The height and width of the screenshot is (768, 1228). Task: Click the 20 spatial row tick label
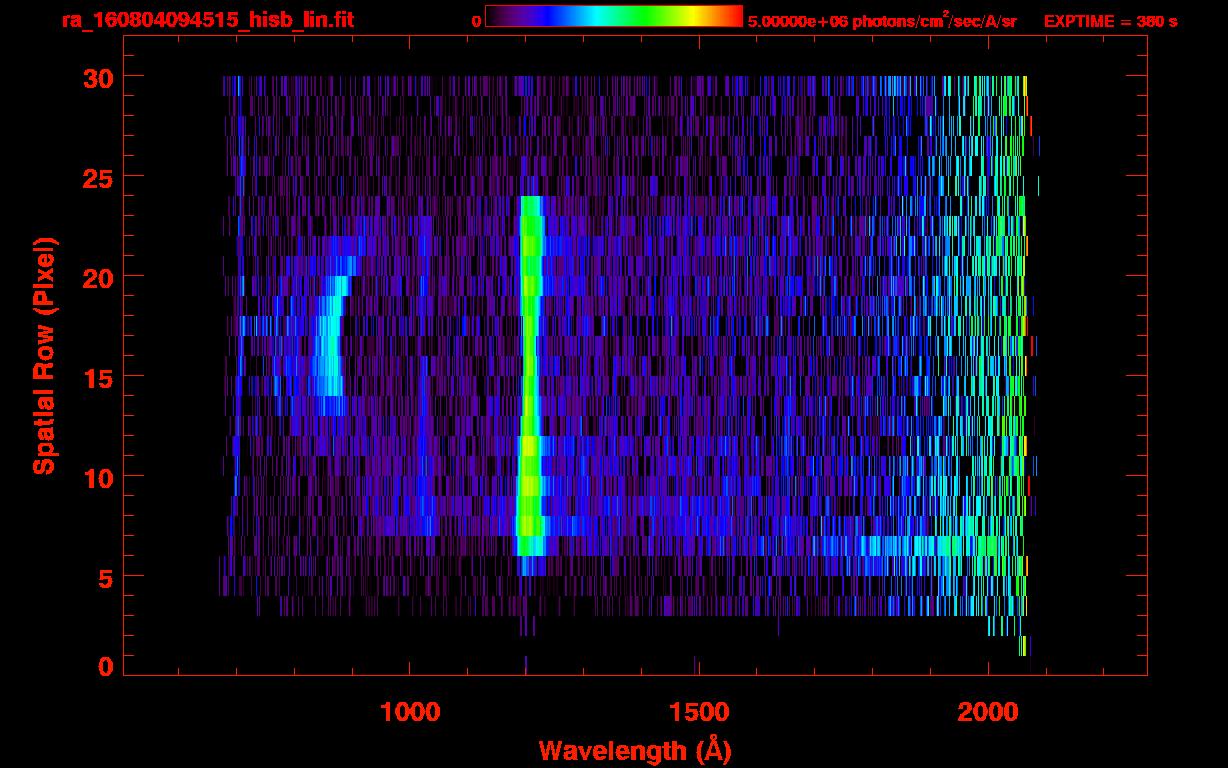pos(97,277)
